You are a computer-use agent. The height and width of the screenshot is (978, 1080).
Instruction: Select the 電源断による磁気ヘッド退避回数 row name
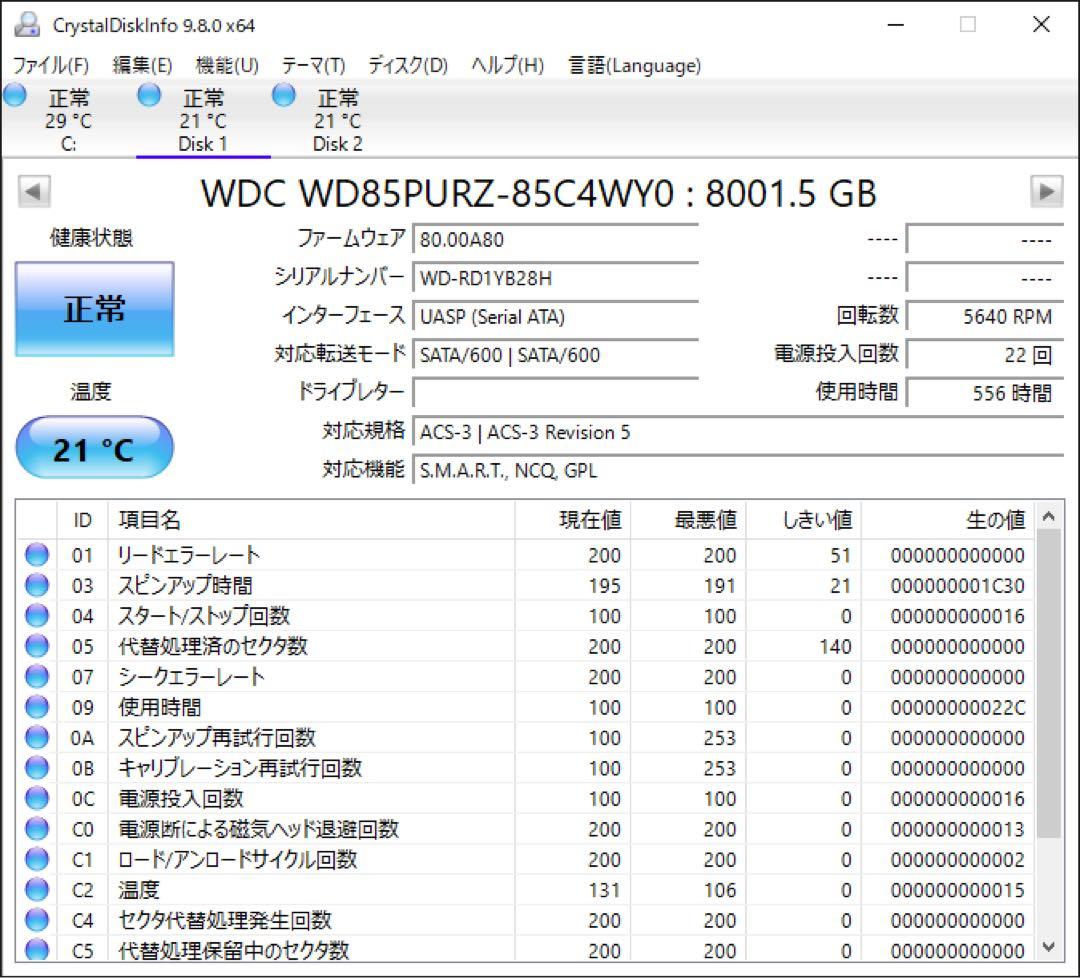click(x=258, y=829)
